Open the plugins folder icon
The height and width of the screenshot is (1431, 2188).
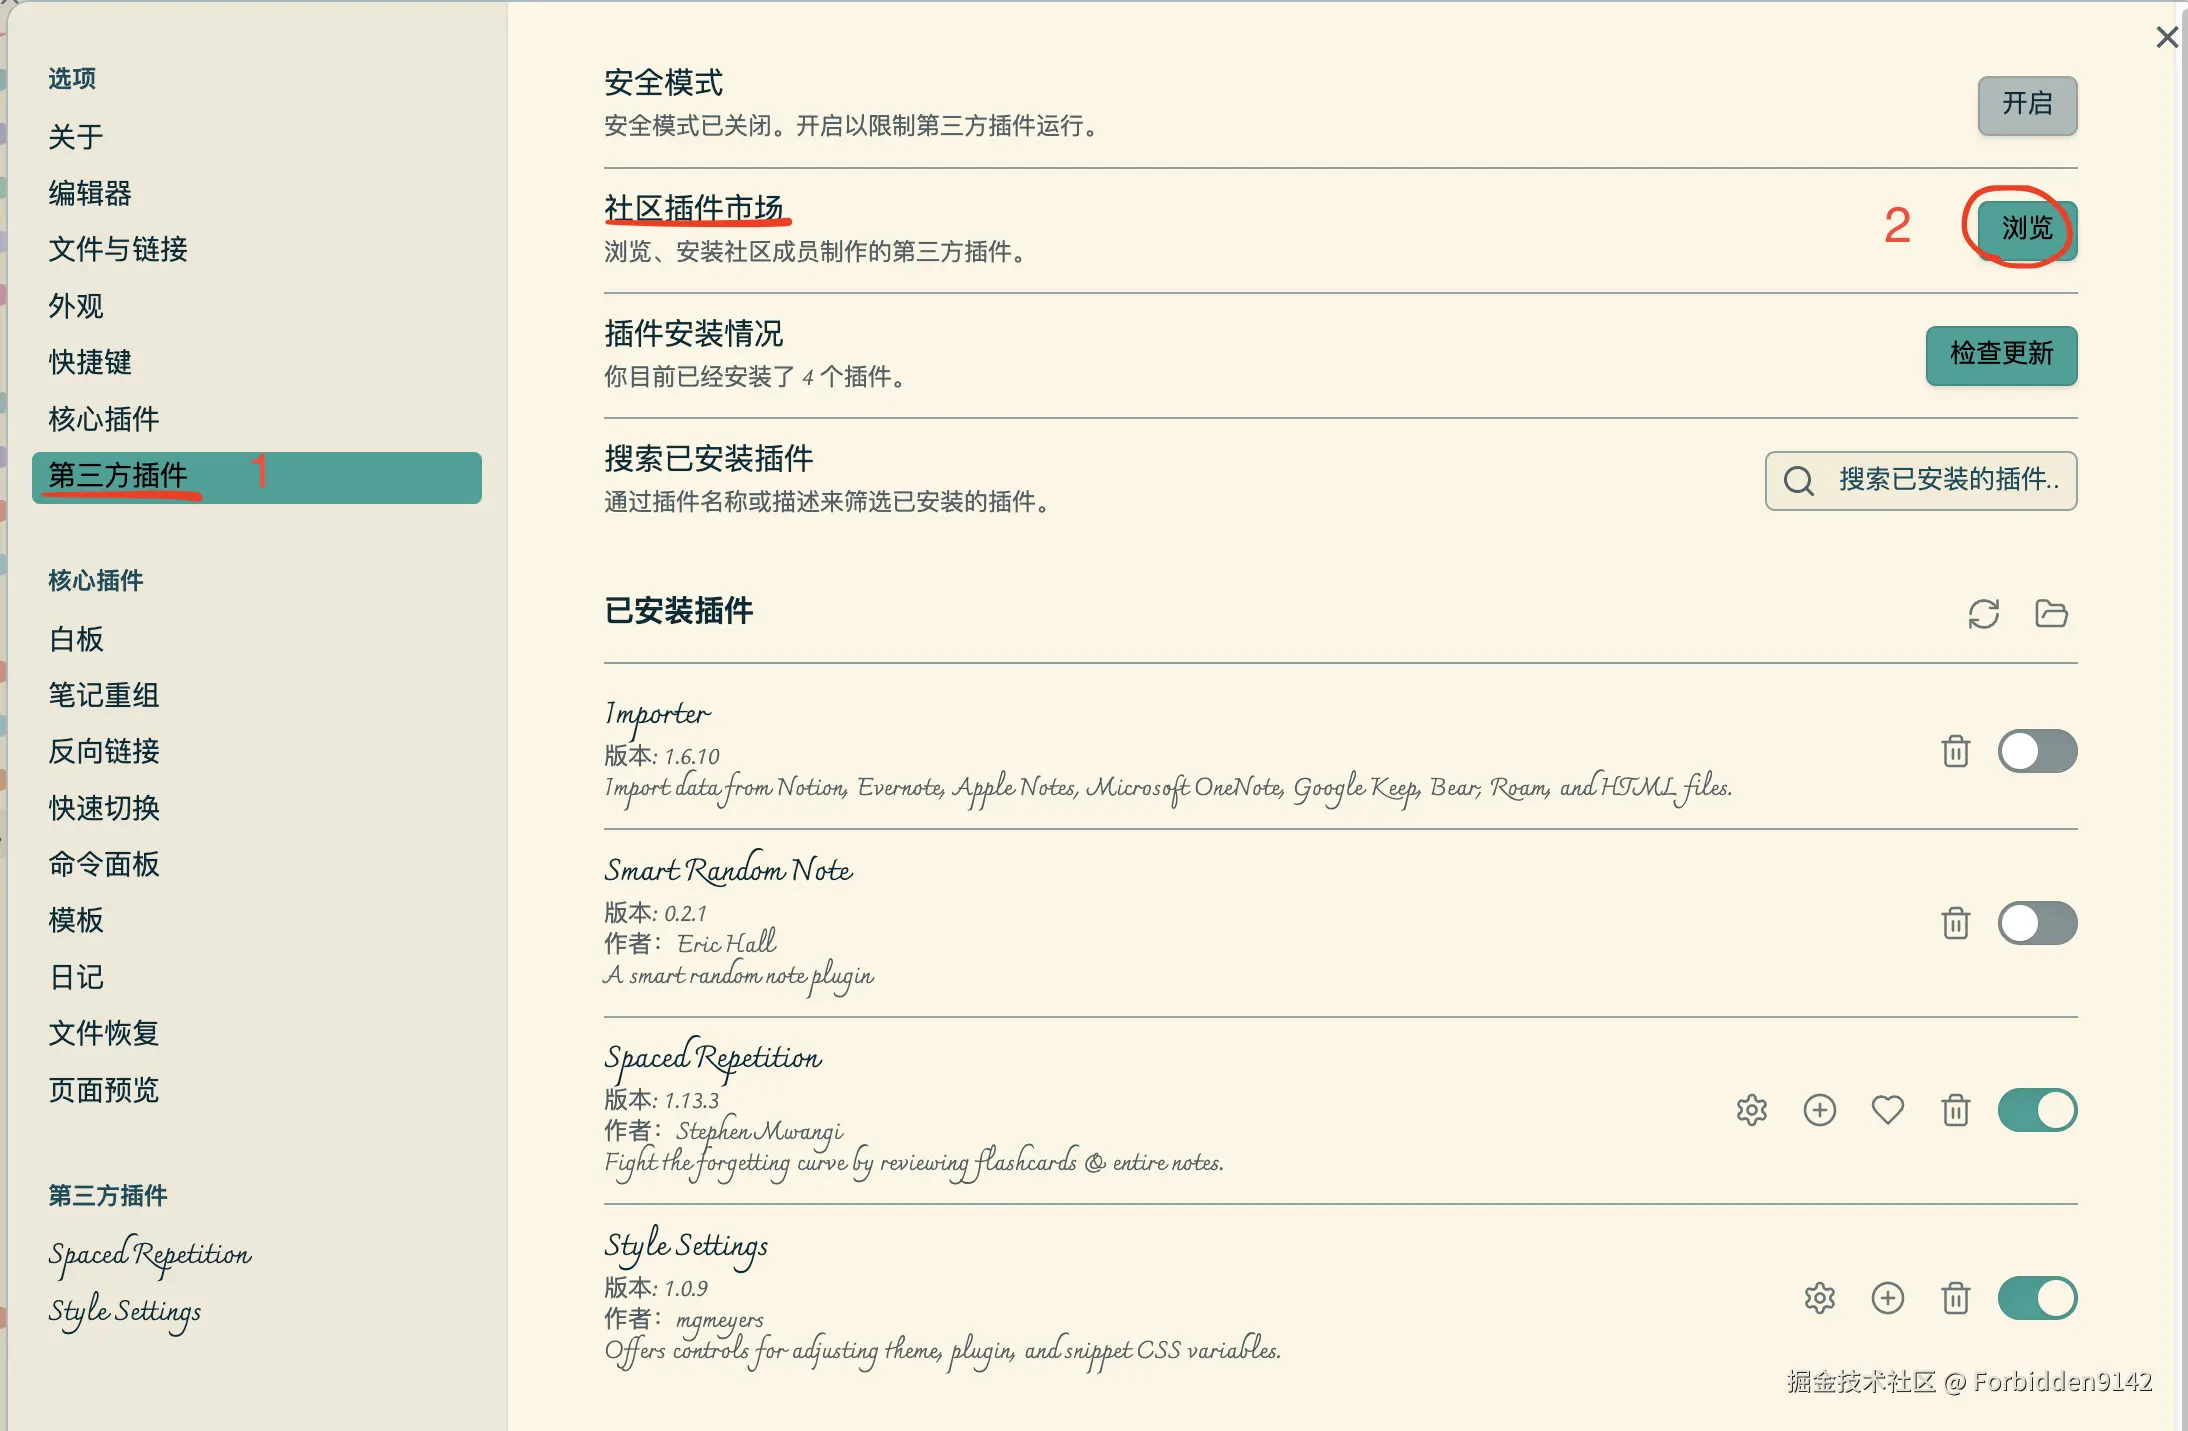(x=2052, y=614)
